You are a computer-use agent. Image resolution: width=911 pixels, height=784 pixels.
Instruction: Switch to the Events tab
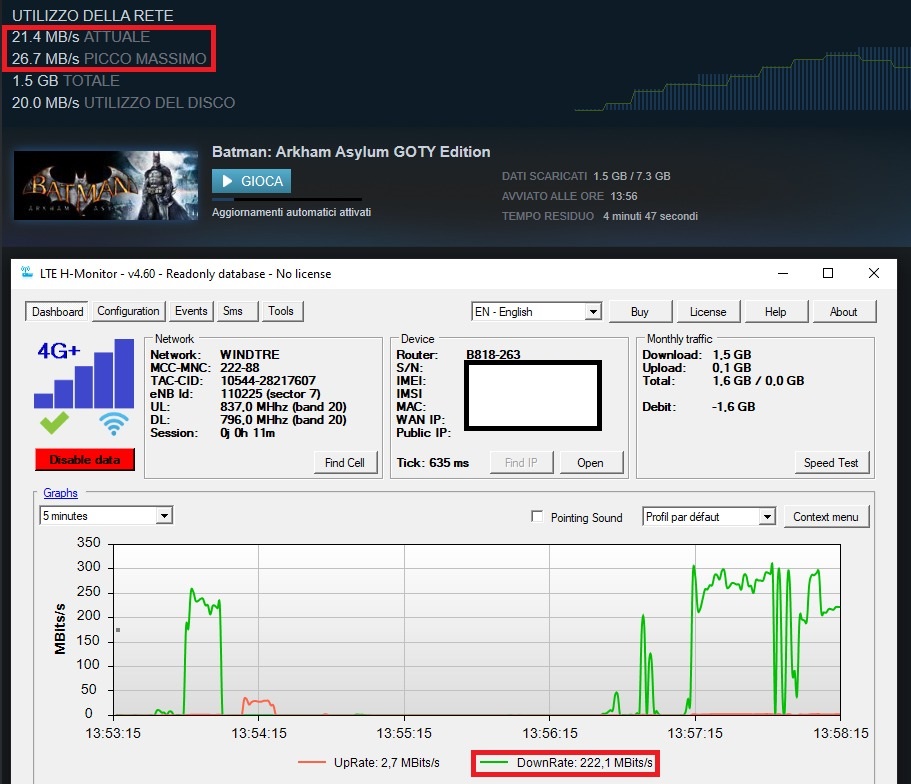[x=191, y=311]
